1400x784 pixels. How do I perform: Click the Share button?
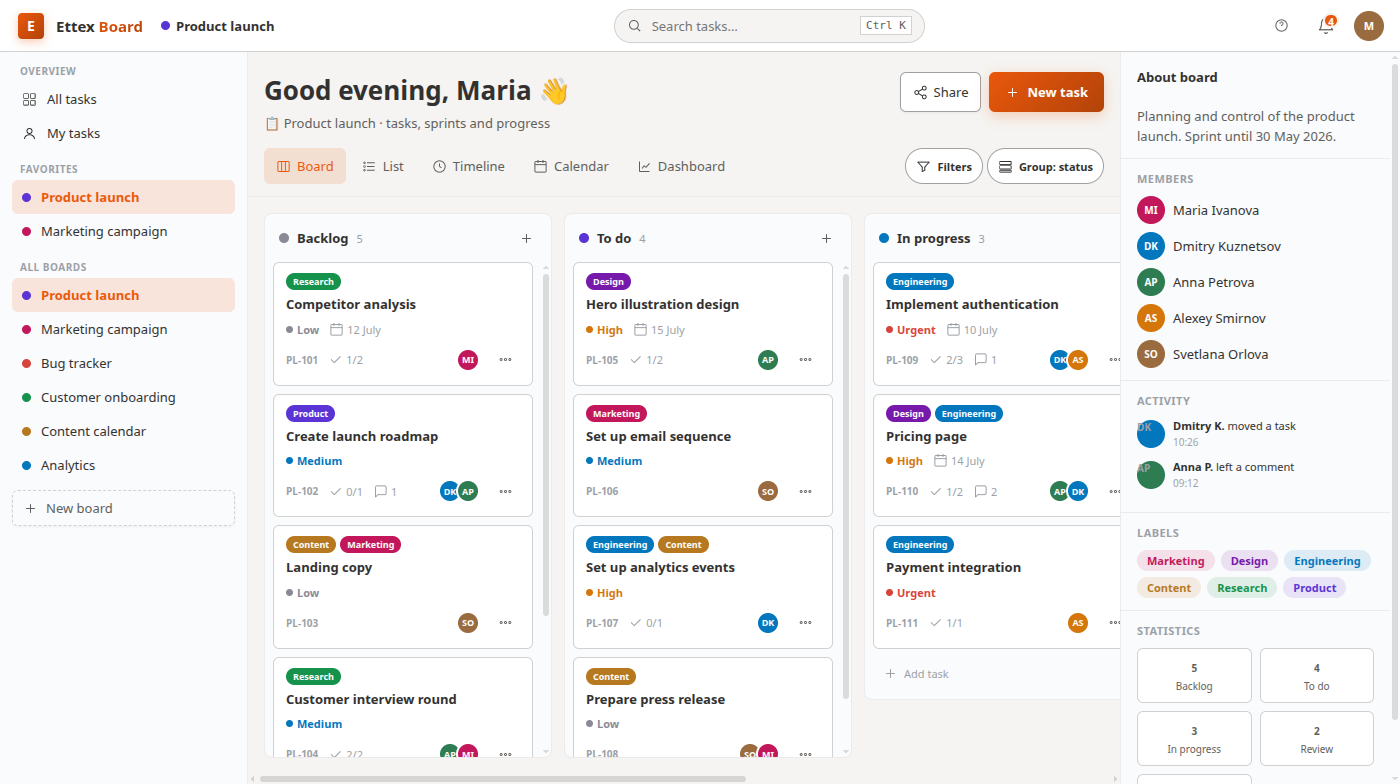(941, 92)
